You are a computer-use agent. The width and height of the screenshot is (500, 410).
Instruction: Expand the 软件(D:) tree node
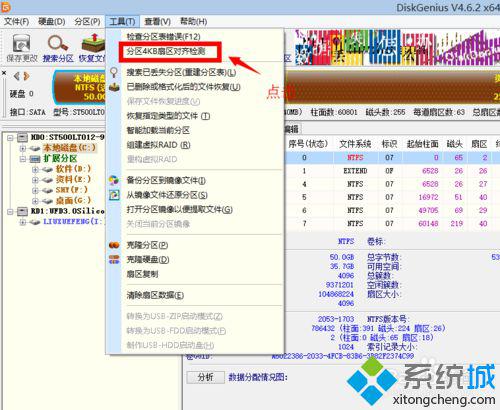click(35, 169)
